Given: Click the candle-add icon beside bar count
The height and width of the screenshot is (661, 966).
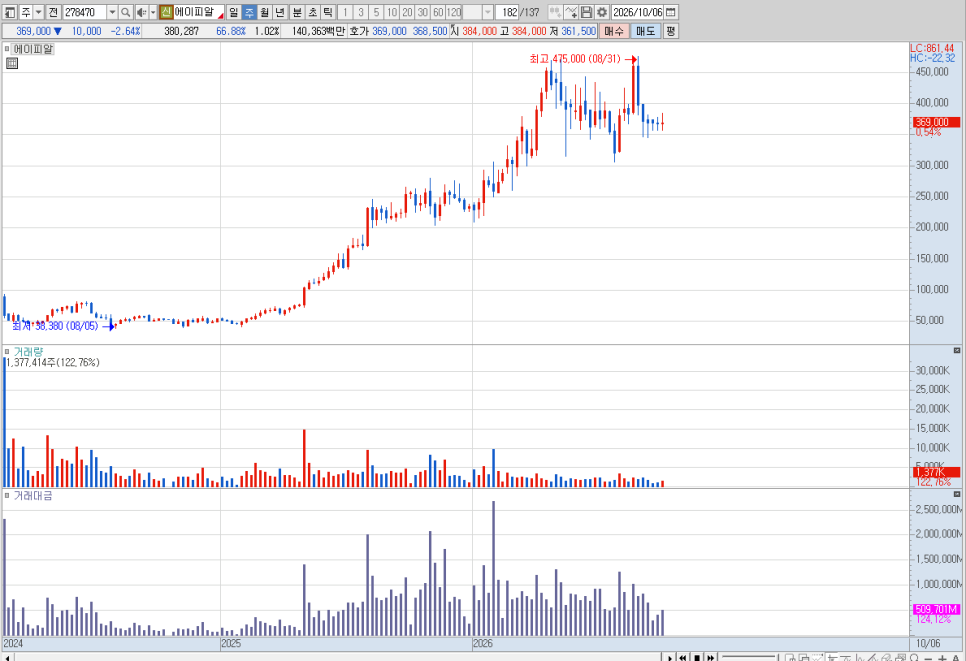Looking at the screenshot, I should tap(555, 12).
